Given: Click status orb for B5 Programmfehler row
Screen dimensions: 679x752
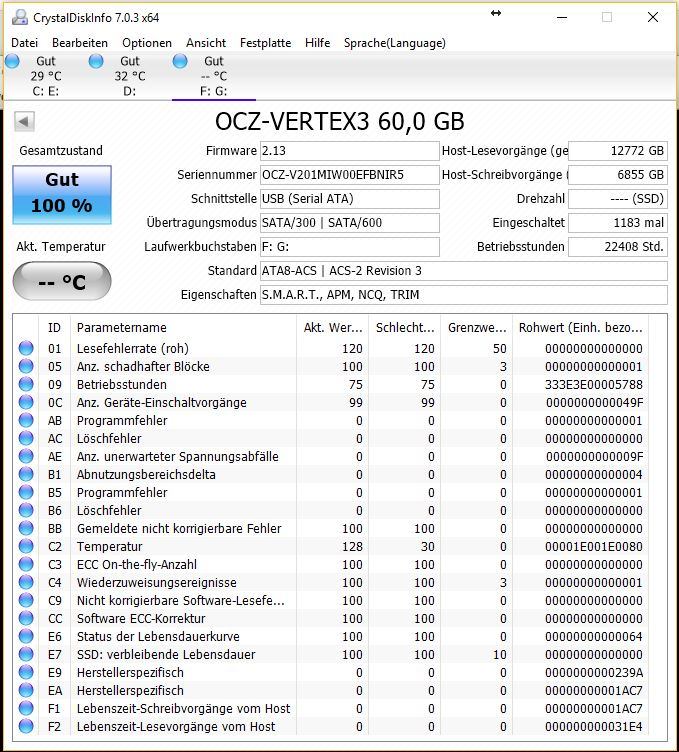Looking at the screenshot, I should coord(26,492).
